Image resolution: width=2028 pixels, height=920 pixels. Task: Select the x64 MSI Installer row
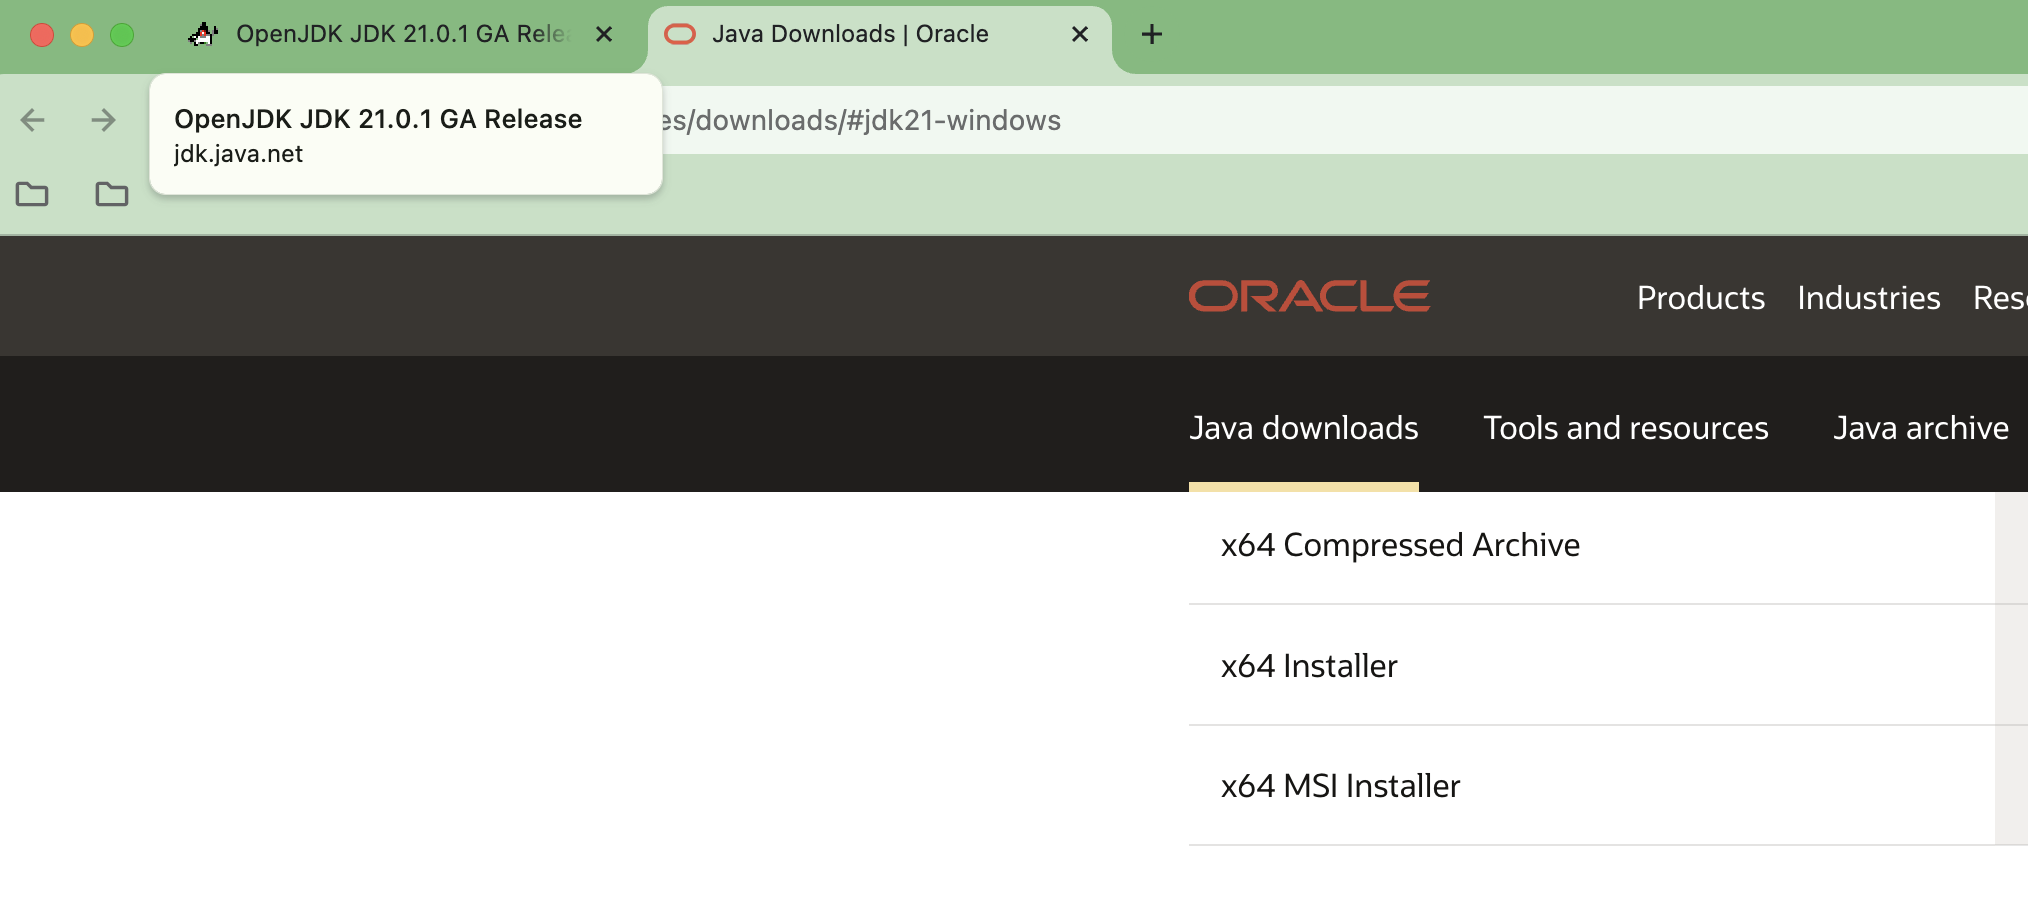(1608, 786)
